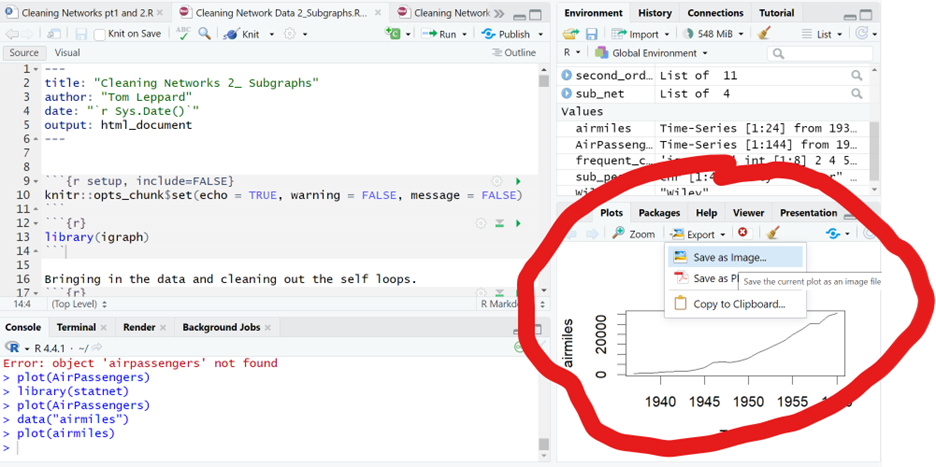Click load workspace folder icon in Environment

click(571, 34)
